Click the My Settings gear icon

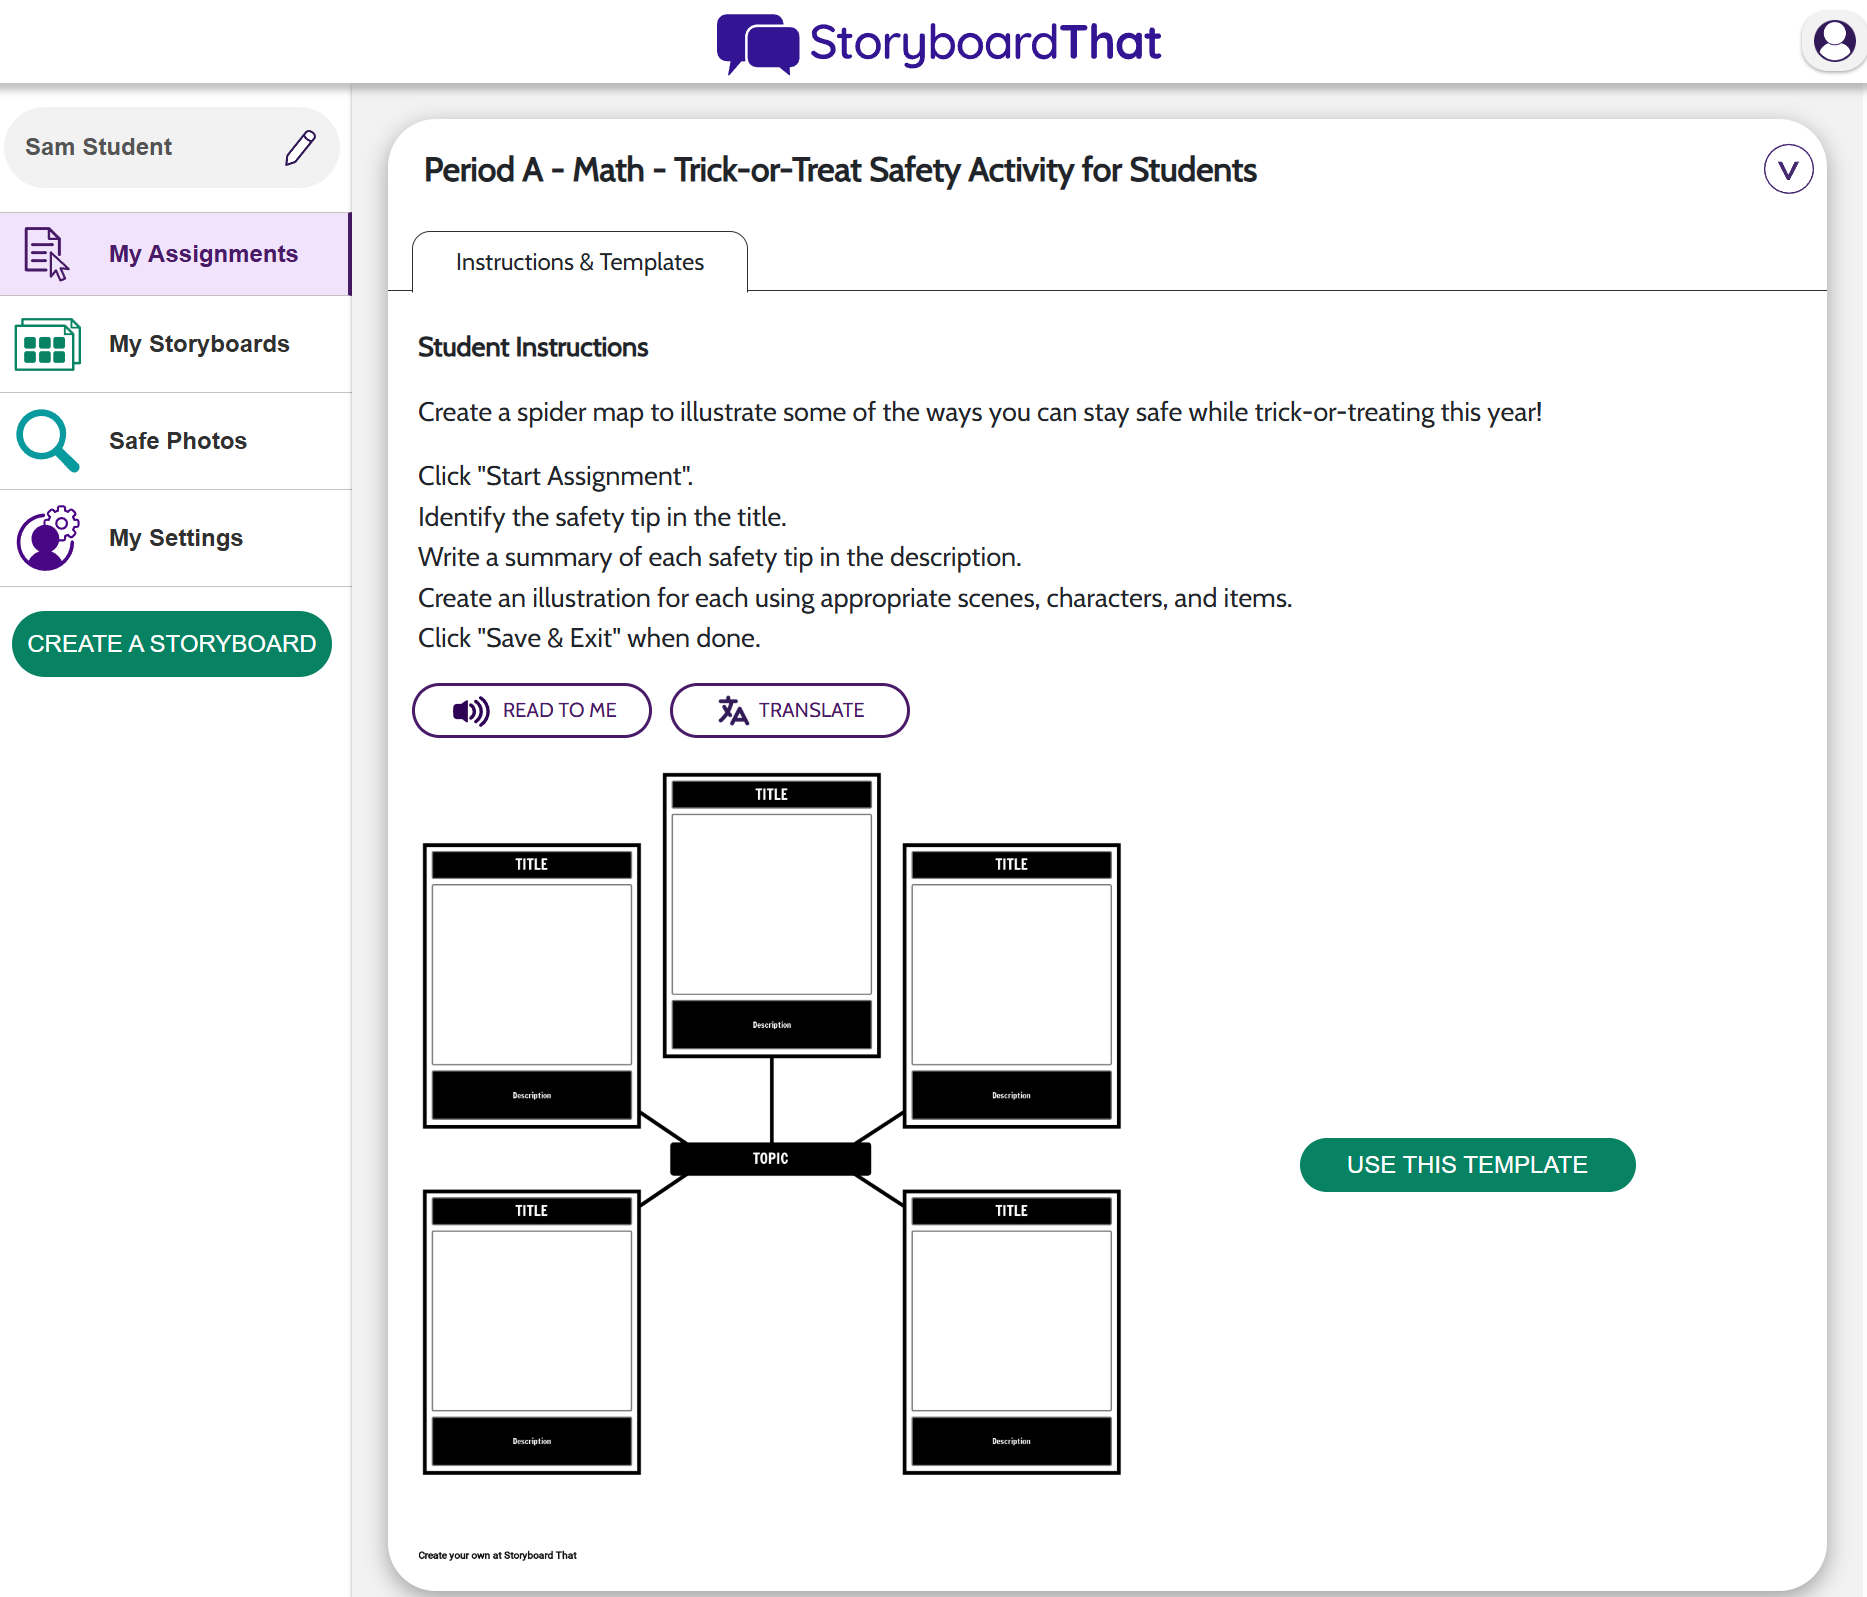pos(47,538)
